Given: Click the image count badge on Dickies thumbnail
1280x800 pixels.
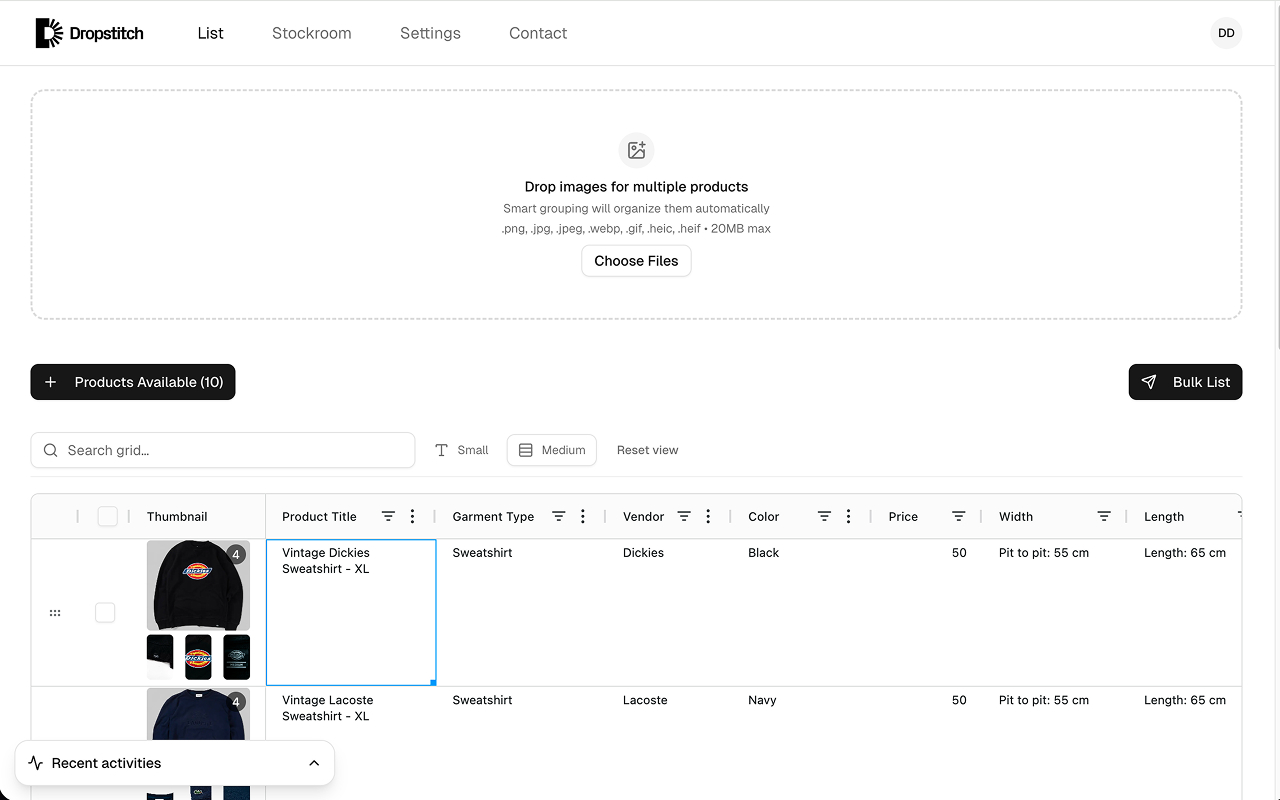Looking at the screenshot, I should click(x=236, y=554).
